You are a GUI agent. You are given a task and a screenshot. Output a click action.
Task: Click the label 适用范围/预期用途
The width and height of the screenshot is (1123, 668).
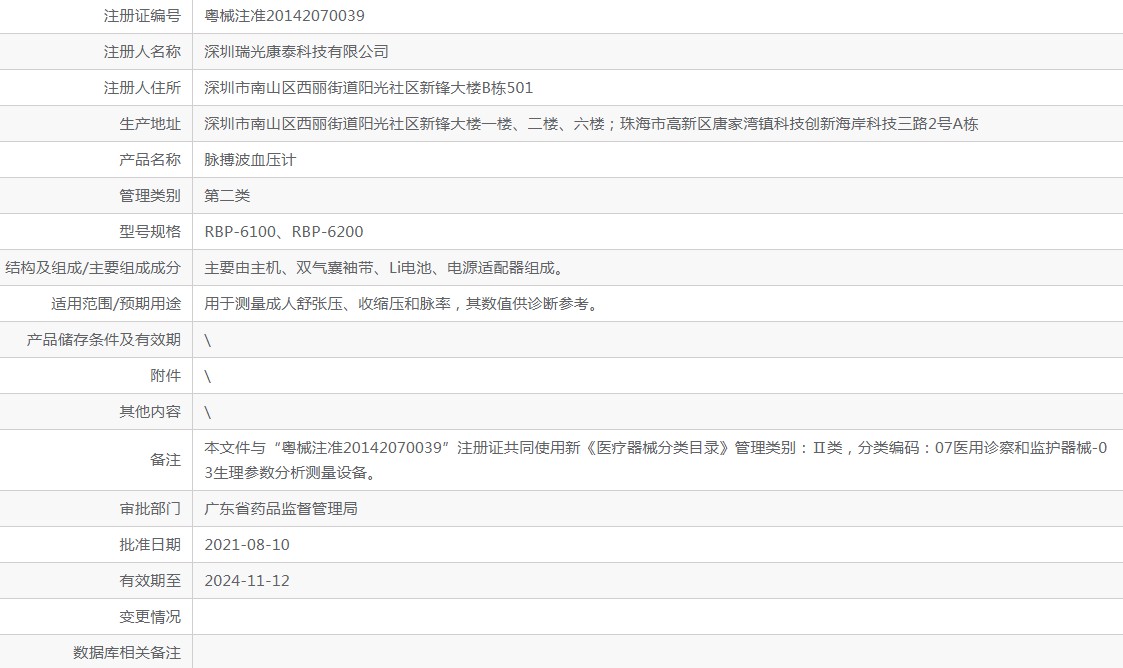point(116,304)
